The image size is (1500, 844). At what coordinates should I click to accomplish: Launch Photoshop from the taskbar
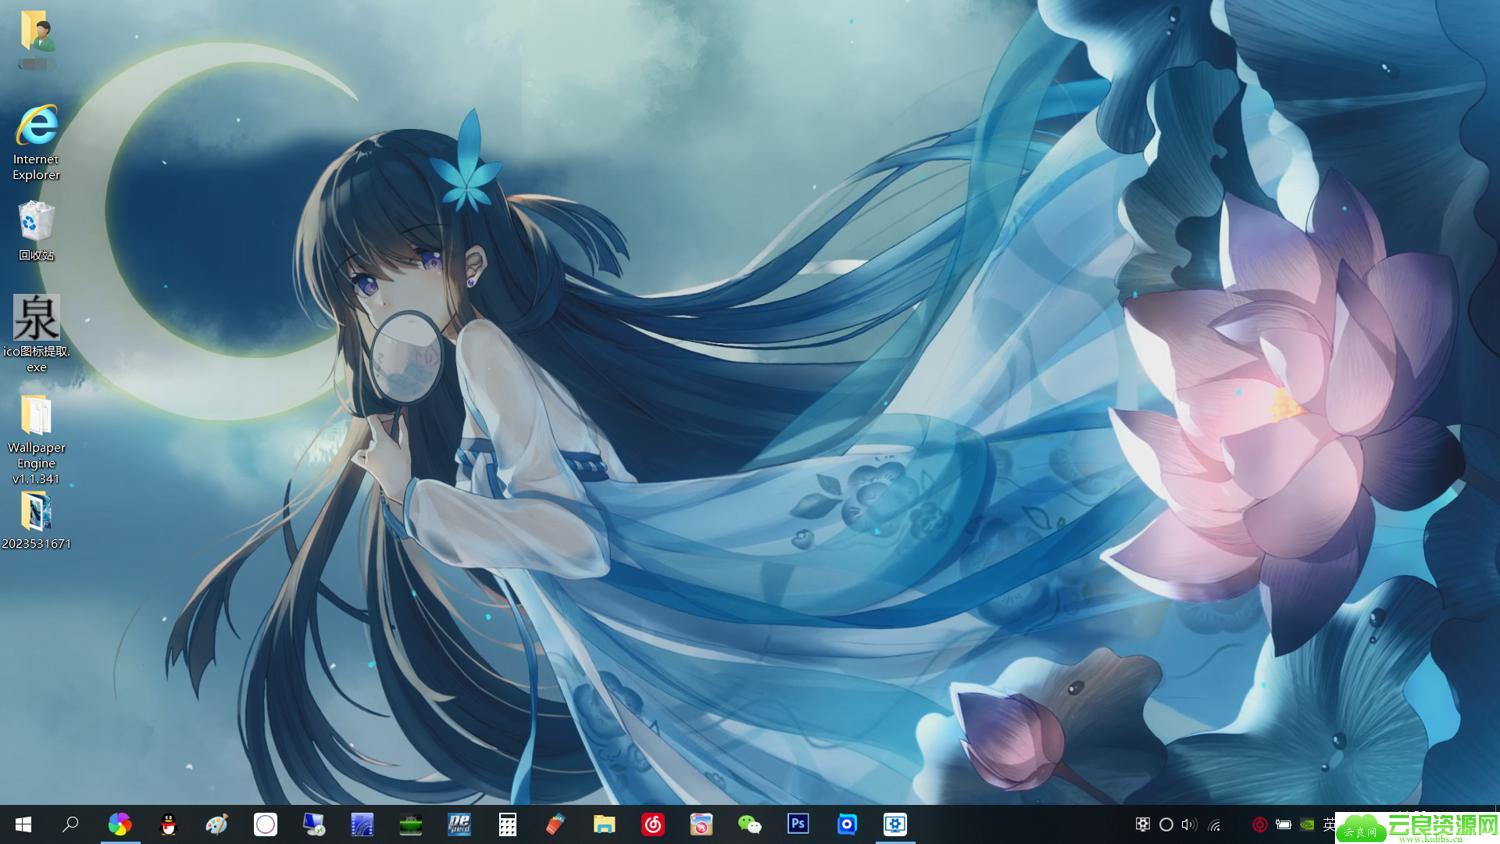[x=798, y=824]
